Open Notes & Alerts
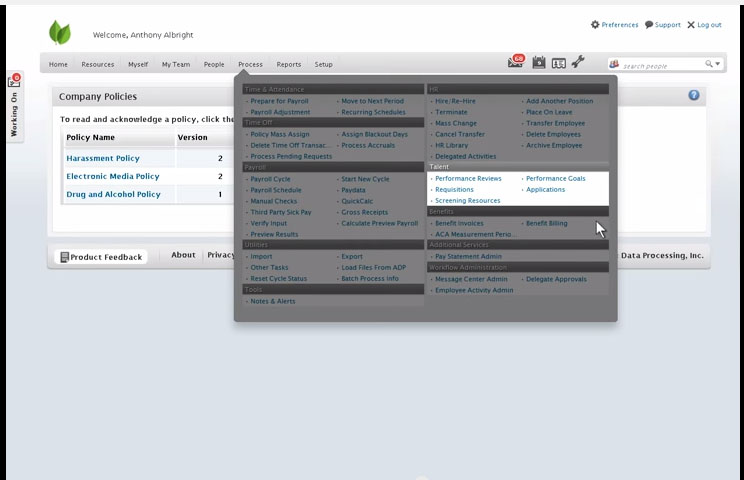The height and width of the screenshot is (480, 744). (x=273, y=301)
